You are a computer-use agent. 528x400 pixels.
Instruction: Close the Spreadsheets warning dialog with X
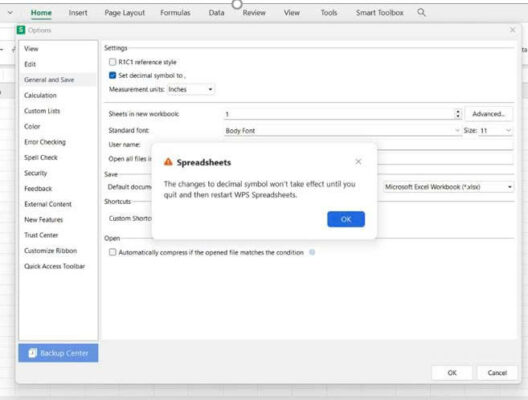(358, 162)
